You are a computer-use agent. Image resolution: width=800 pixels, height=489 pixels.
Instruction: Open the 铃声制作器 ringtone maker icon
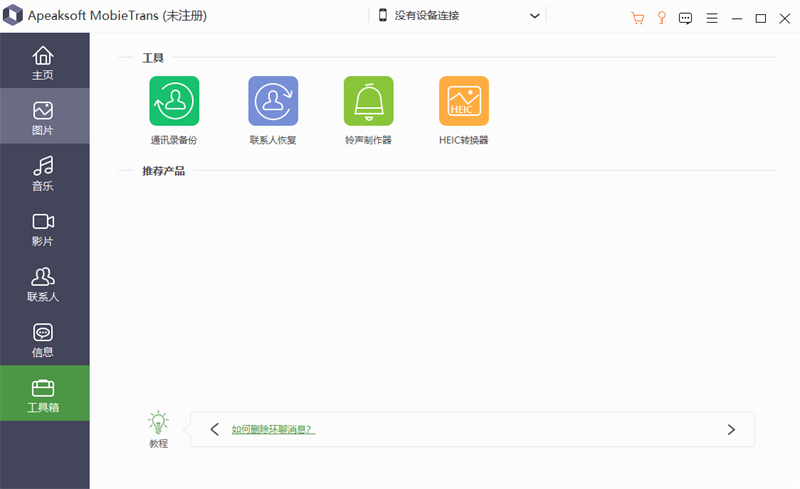coord(368,101)
